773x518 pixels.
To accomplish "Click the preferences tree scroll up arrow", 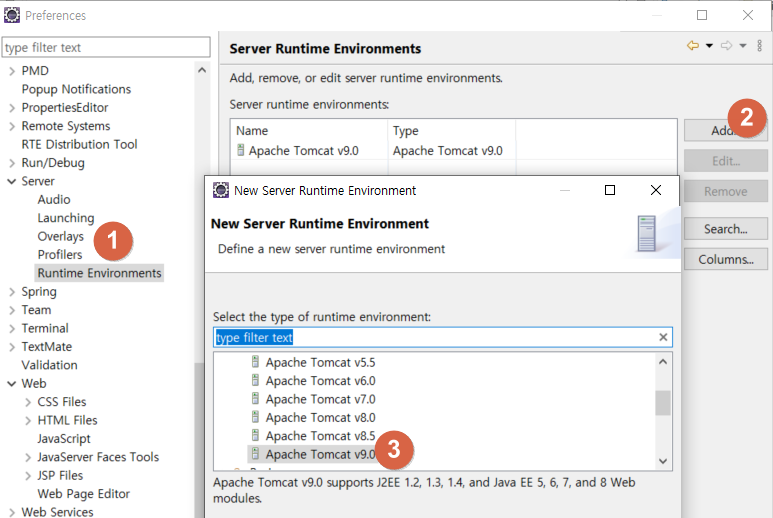I will click(x=202, y=70).
